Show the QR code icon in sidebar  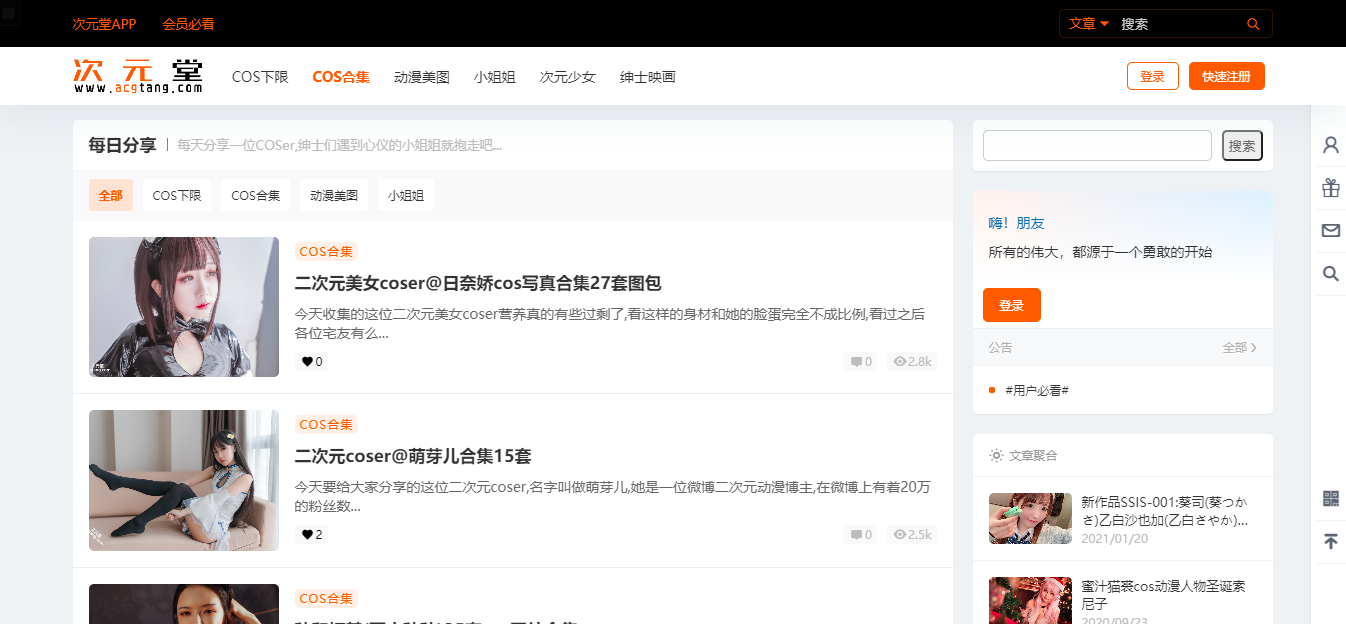tap(1330, 498)
